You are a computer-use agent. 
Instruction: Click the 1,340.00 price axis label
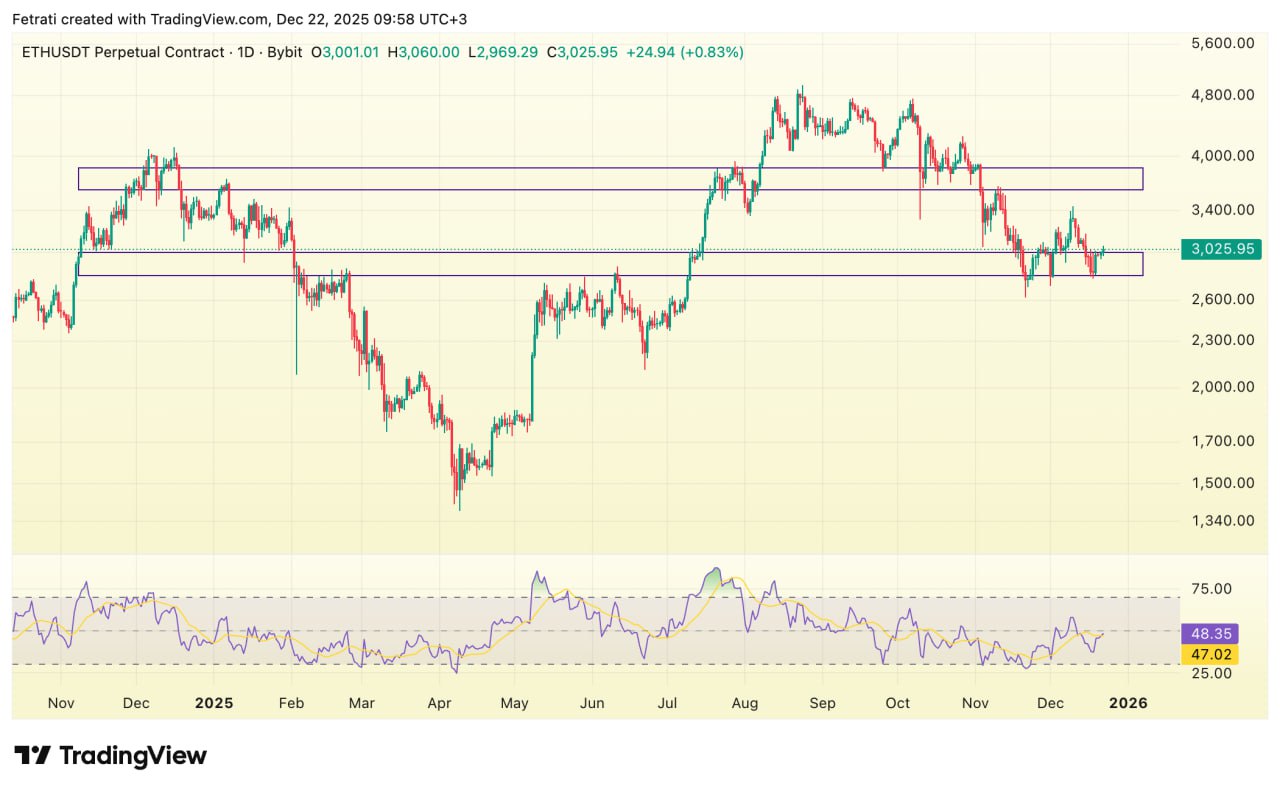pyautogui.click(x=1216, y=521)
